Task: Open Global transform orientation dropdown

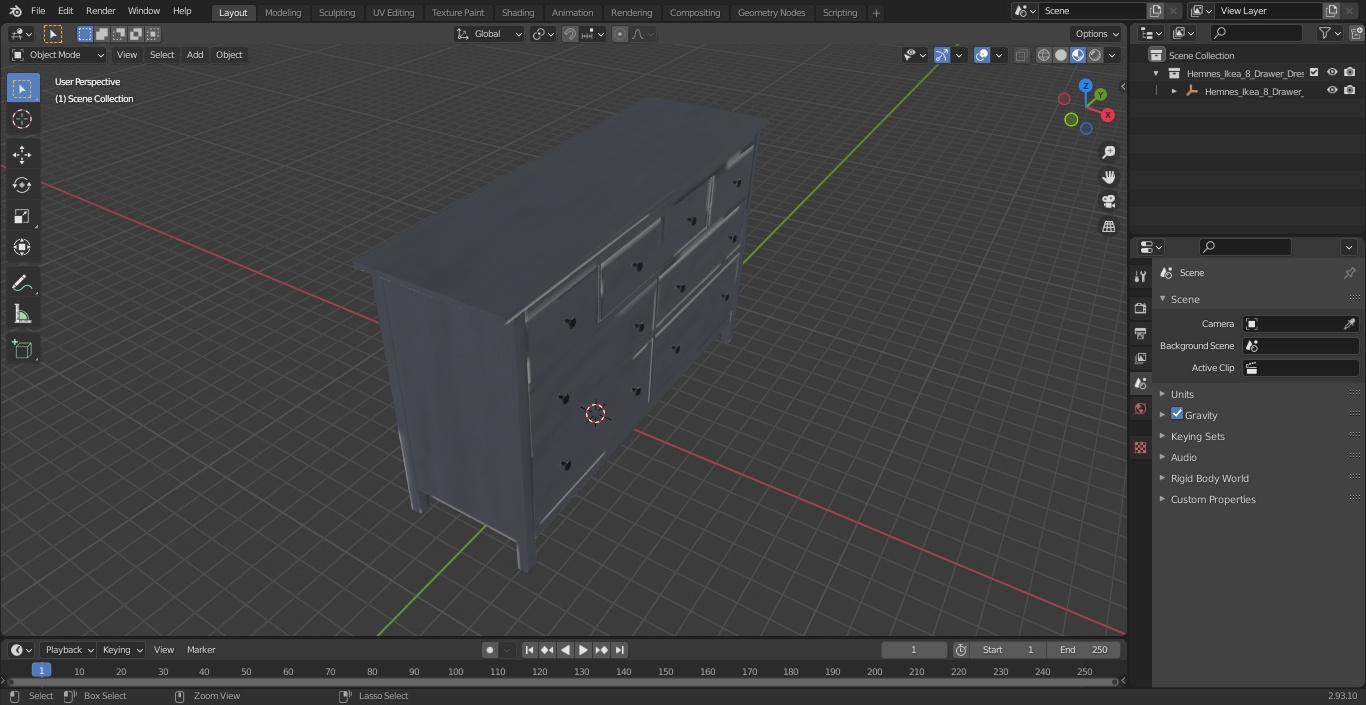Action: click(490, 34)
